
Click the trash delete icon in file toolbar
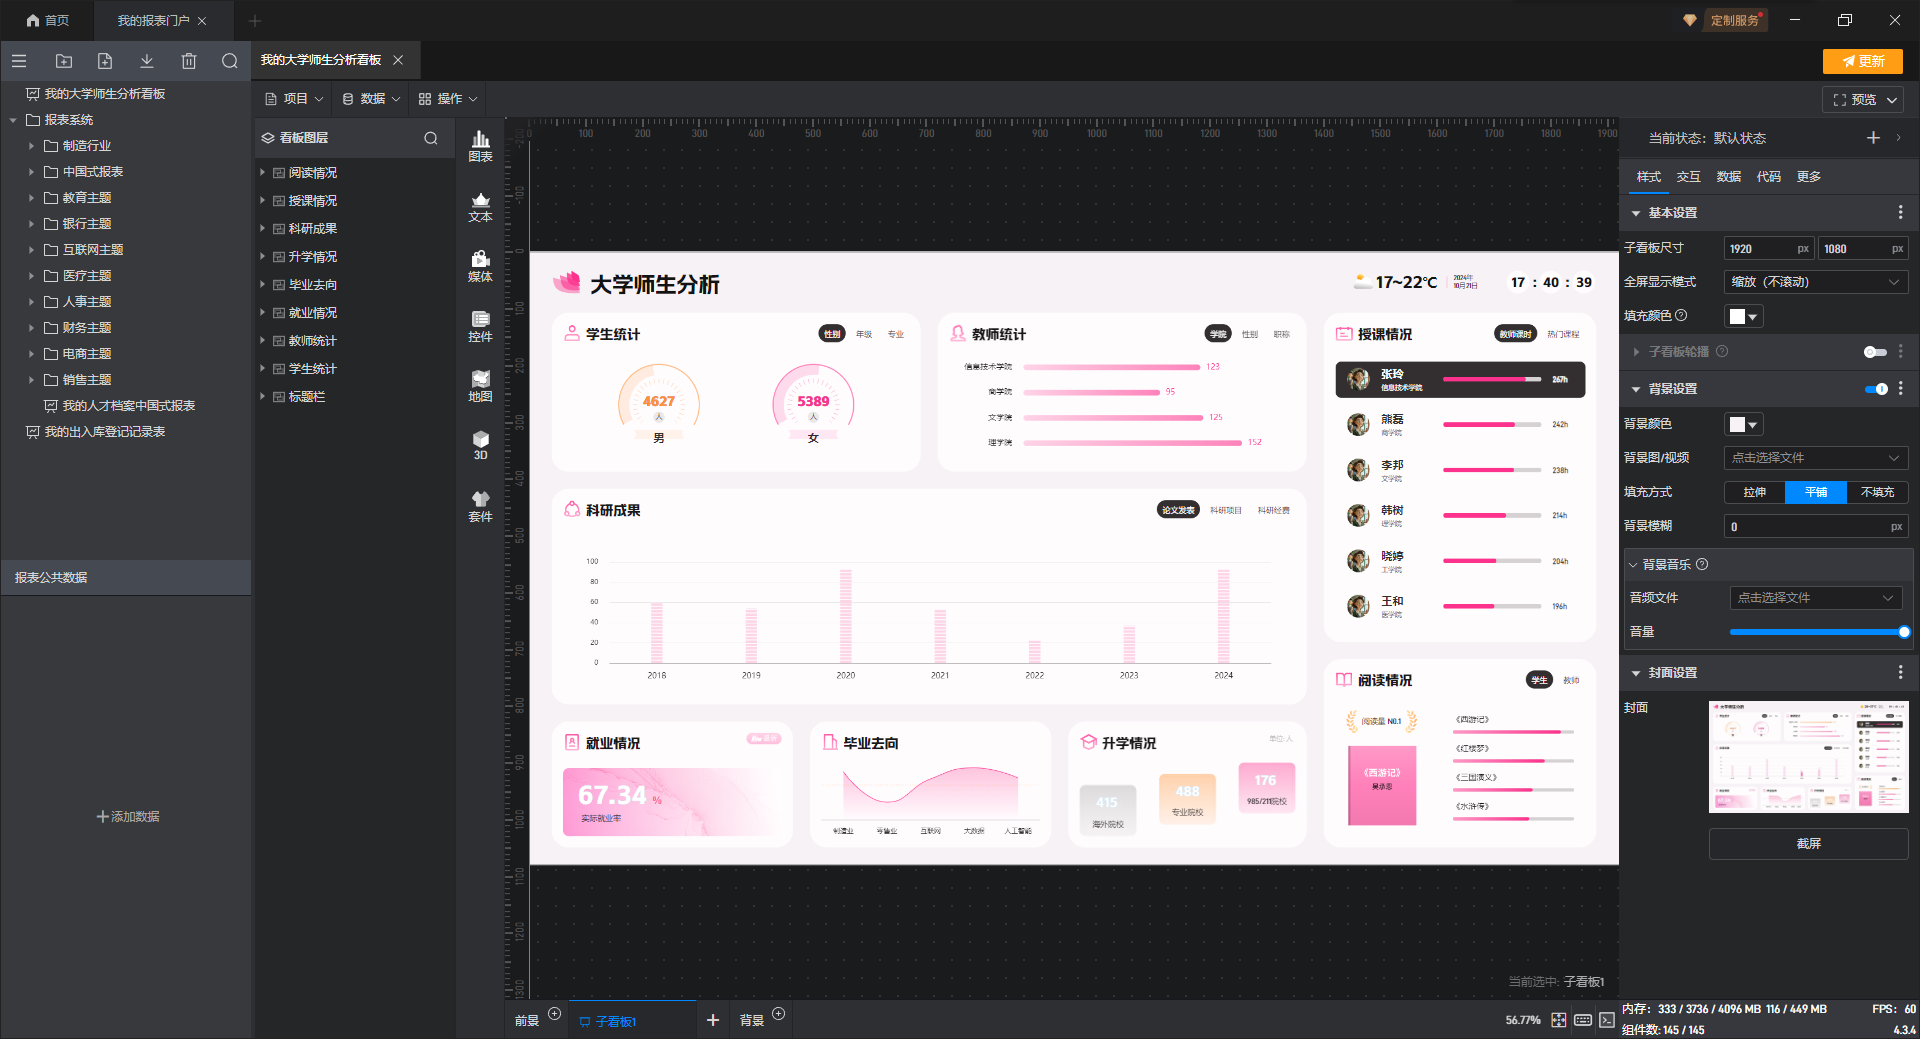(189, 61)
